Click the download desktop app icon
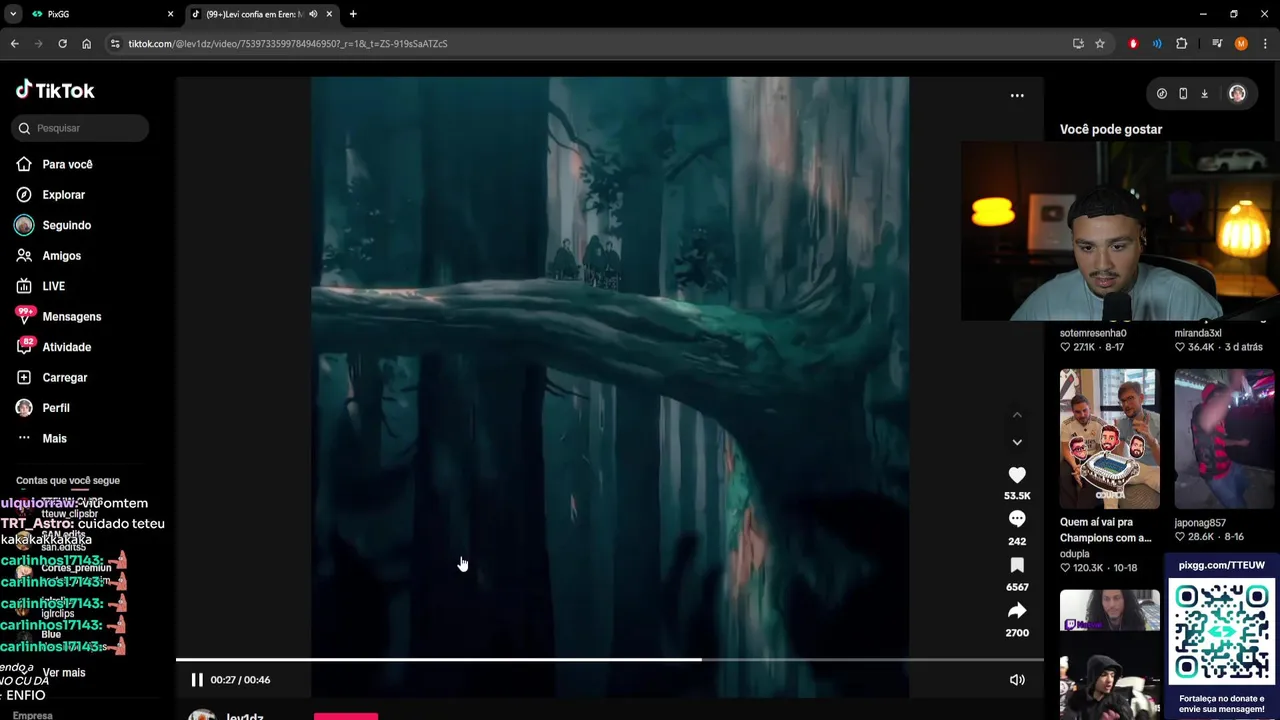1280x720 pixels. click(x=1204, y=94)
